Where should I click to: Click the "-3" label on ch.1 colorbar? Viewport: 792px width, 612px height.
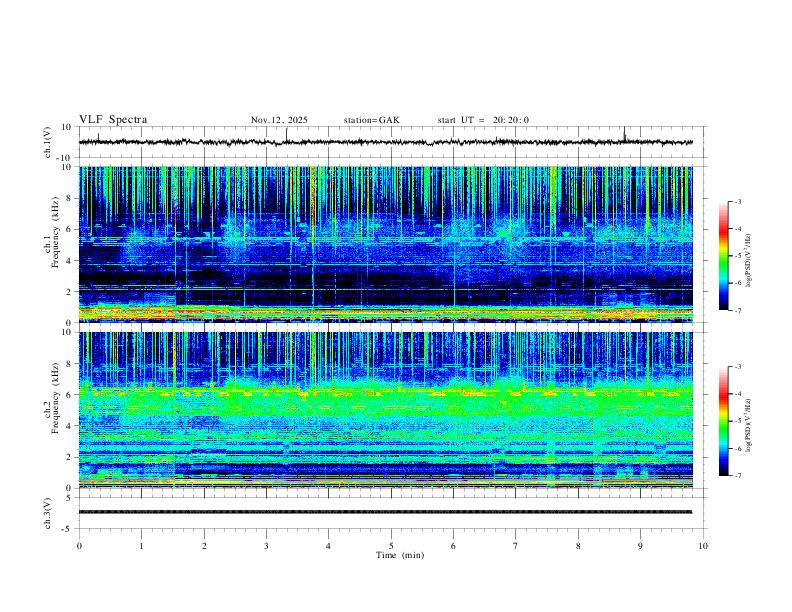click(x=737, y=201)
